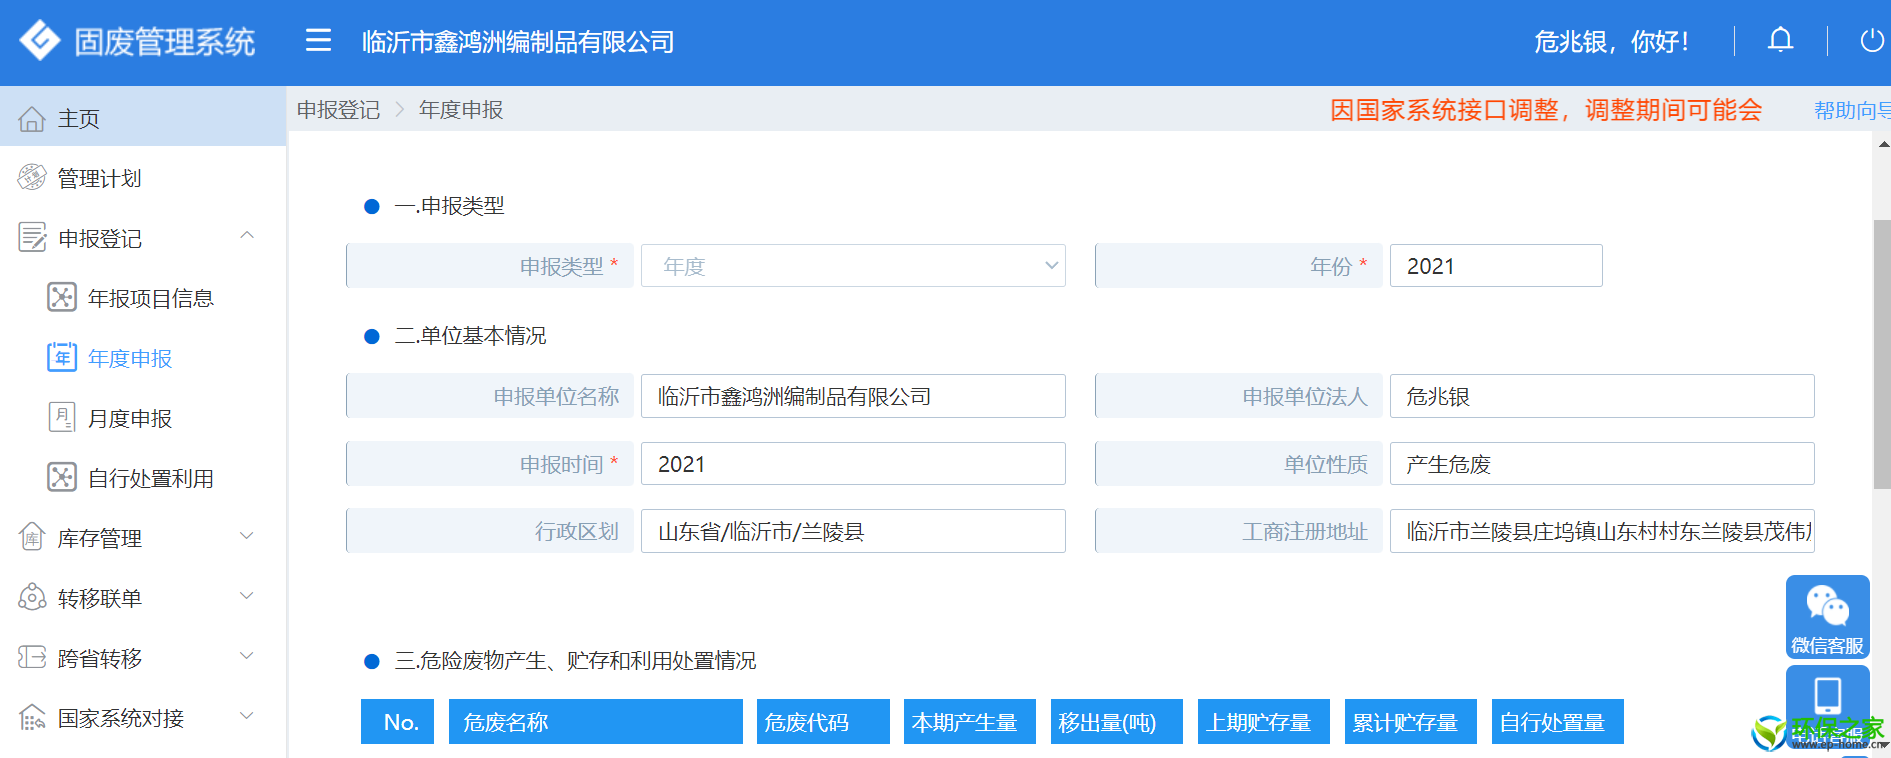The height and width of the screenshot is (758, 1891).
Task: Select 自行处置利用 submenu item
Action: click(x=150, y=478)
